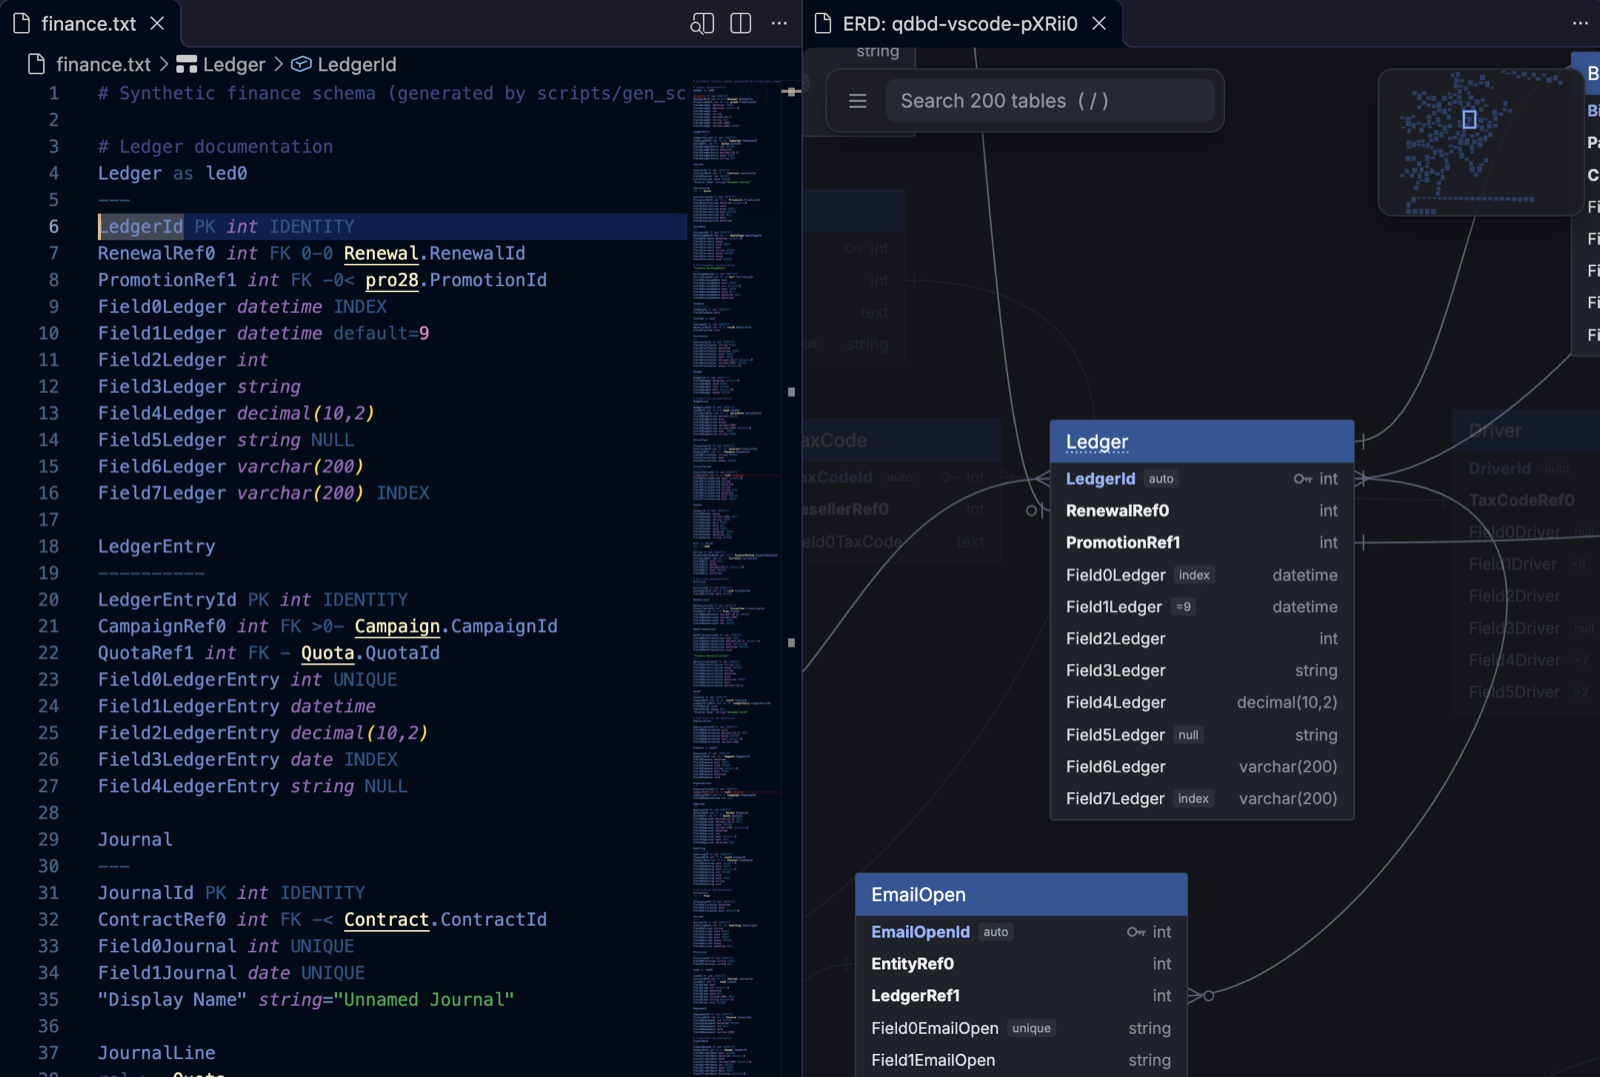This screenshot has height=1077, width=1600.
Task: Open the preview-to-side icon in finance.txt toolbar
Action: click(702, 23)
